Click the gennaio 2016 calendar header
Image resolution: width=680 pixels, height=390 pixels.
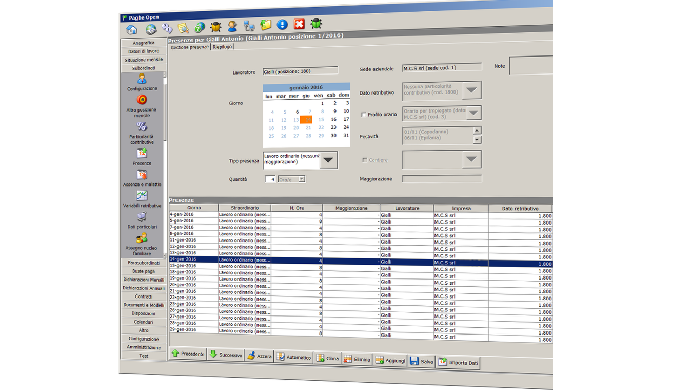[x=306, y=87]
